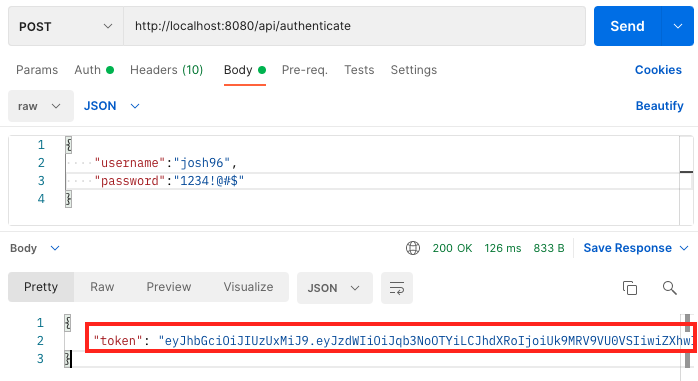Open the Pre-req. tab
Screen dimensions: 698x381
point(304,70)
